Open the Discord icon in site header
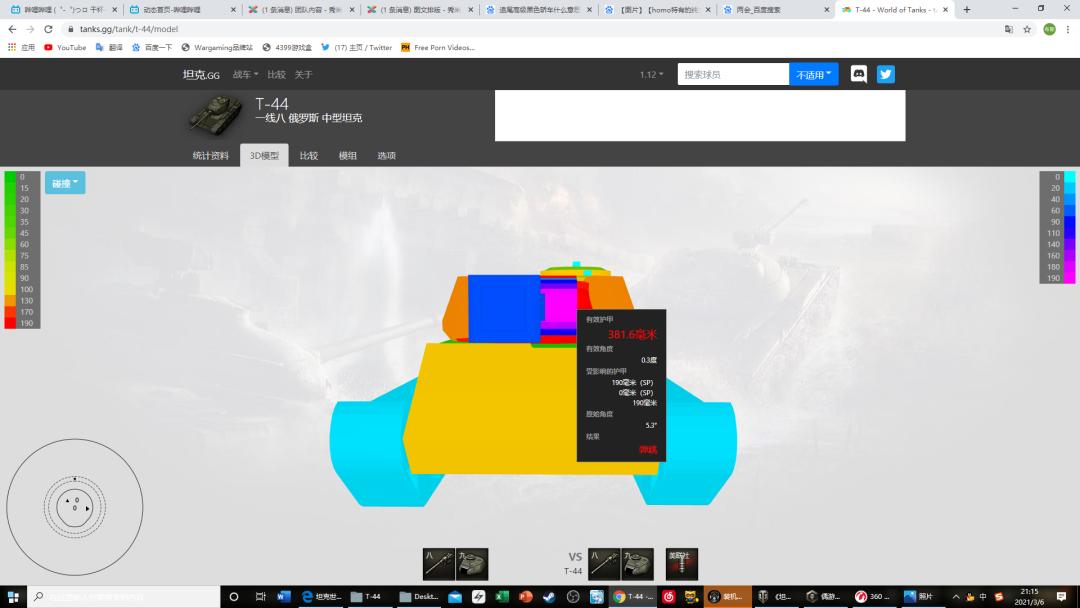Screen dimensions: 1080x608 858,74
